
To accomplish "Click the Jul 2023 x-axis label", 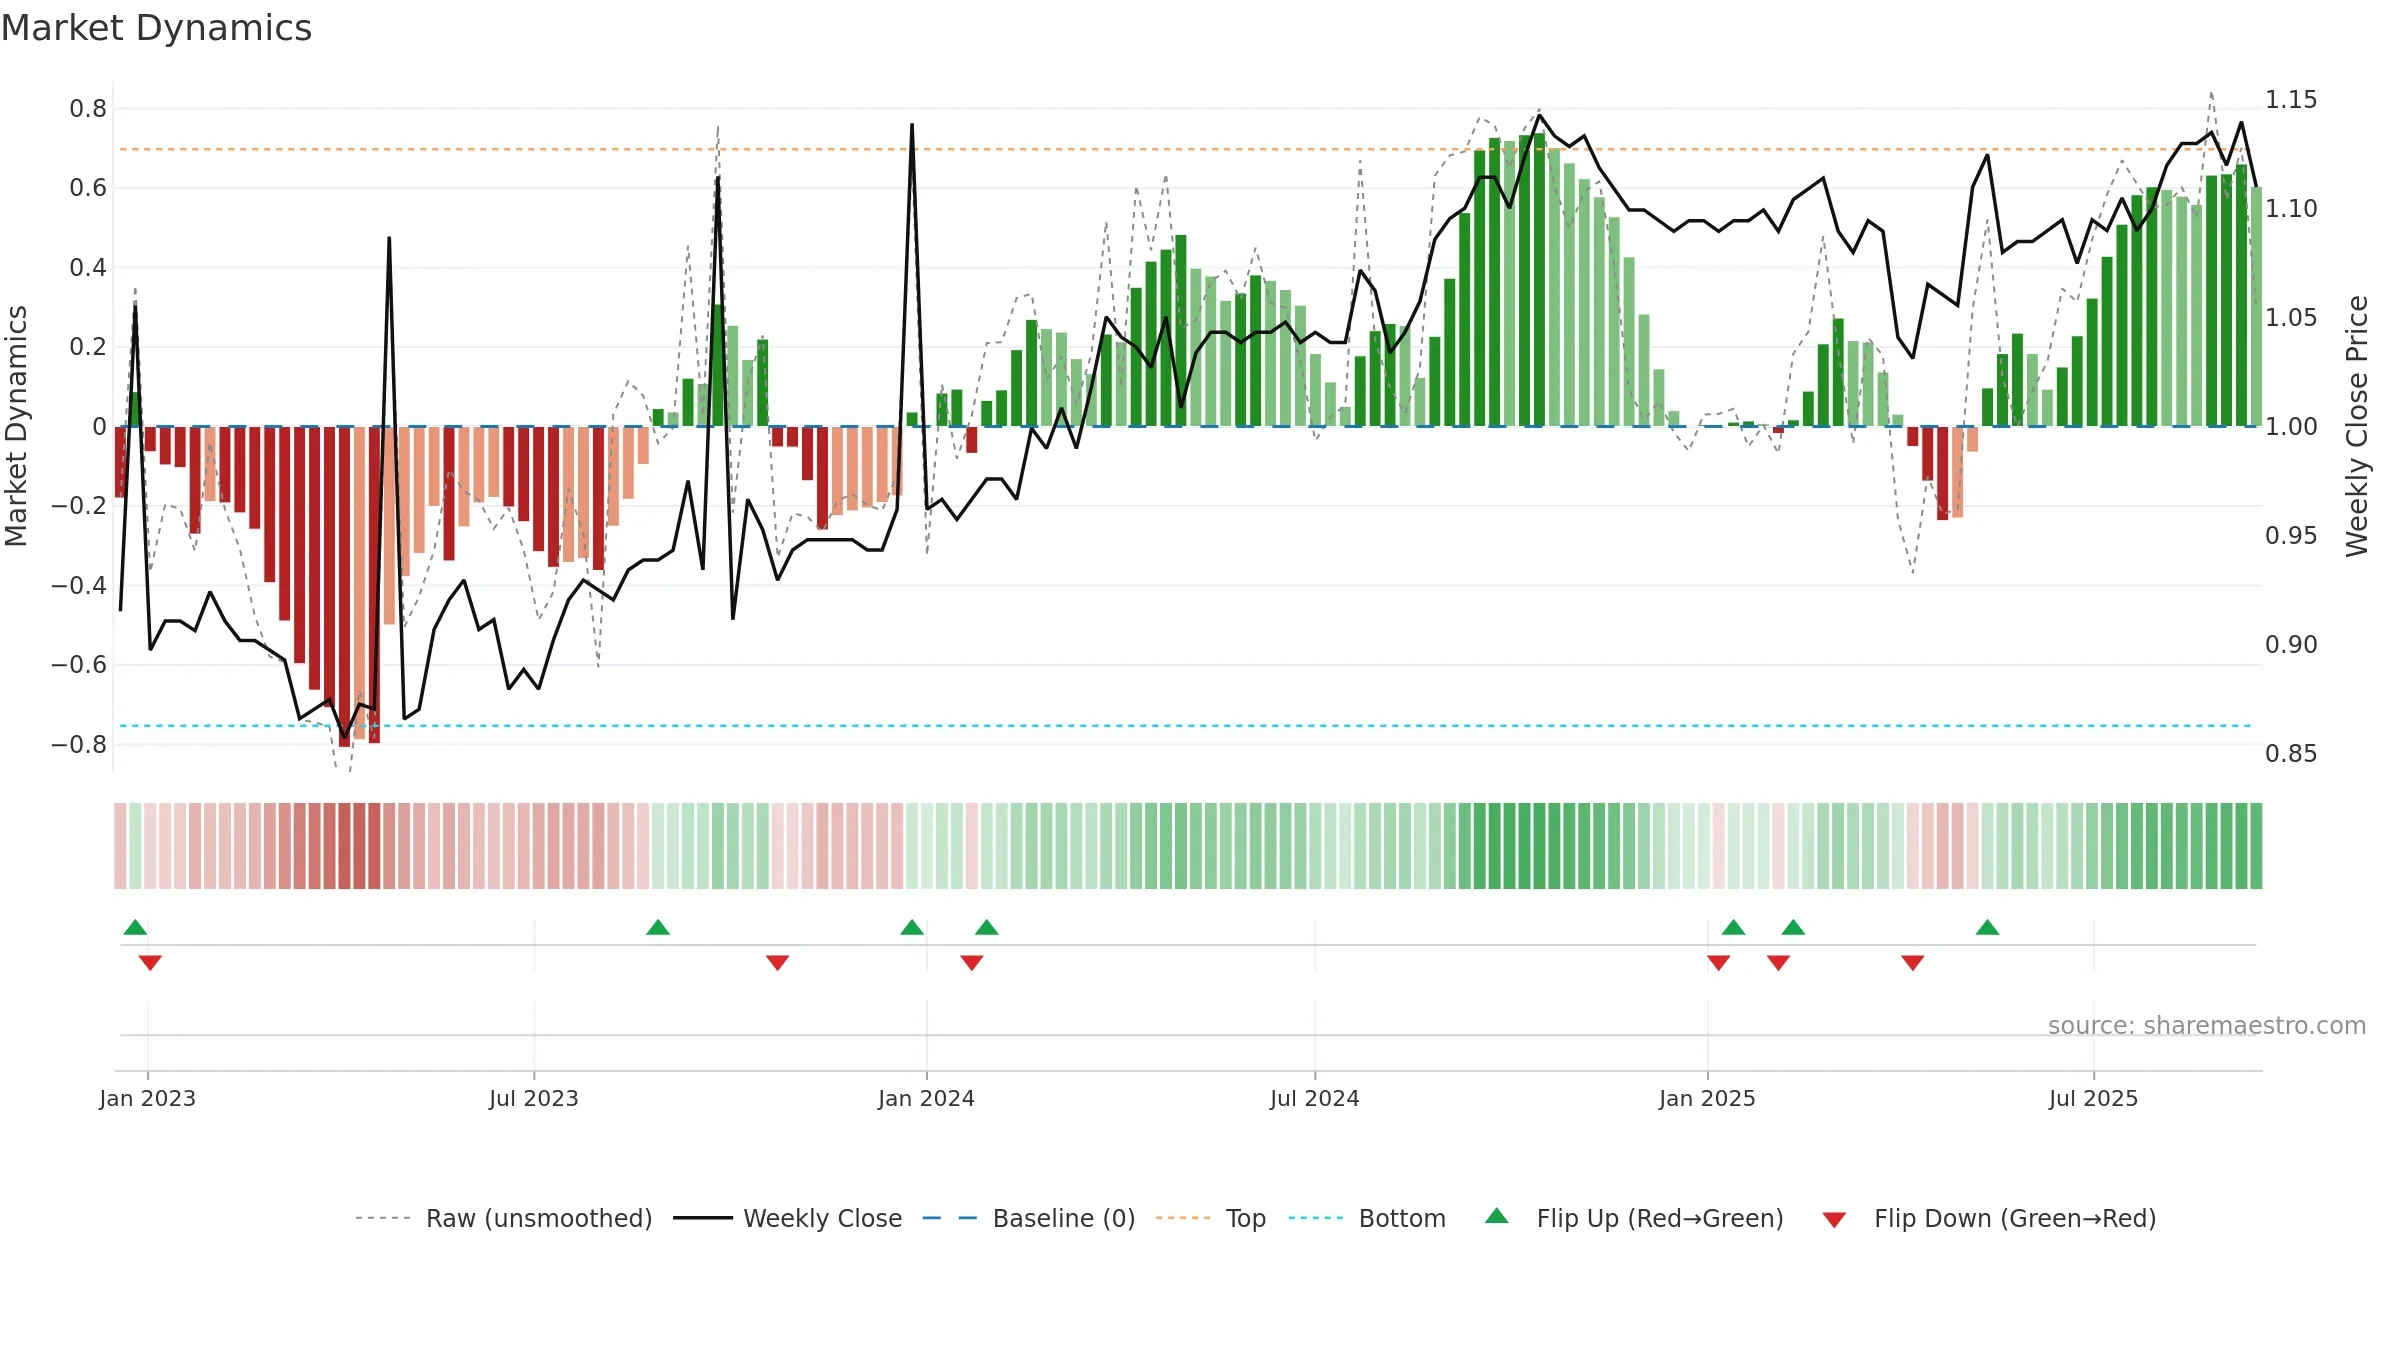I will click(534, 1098).
